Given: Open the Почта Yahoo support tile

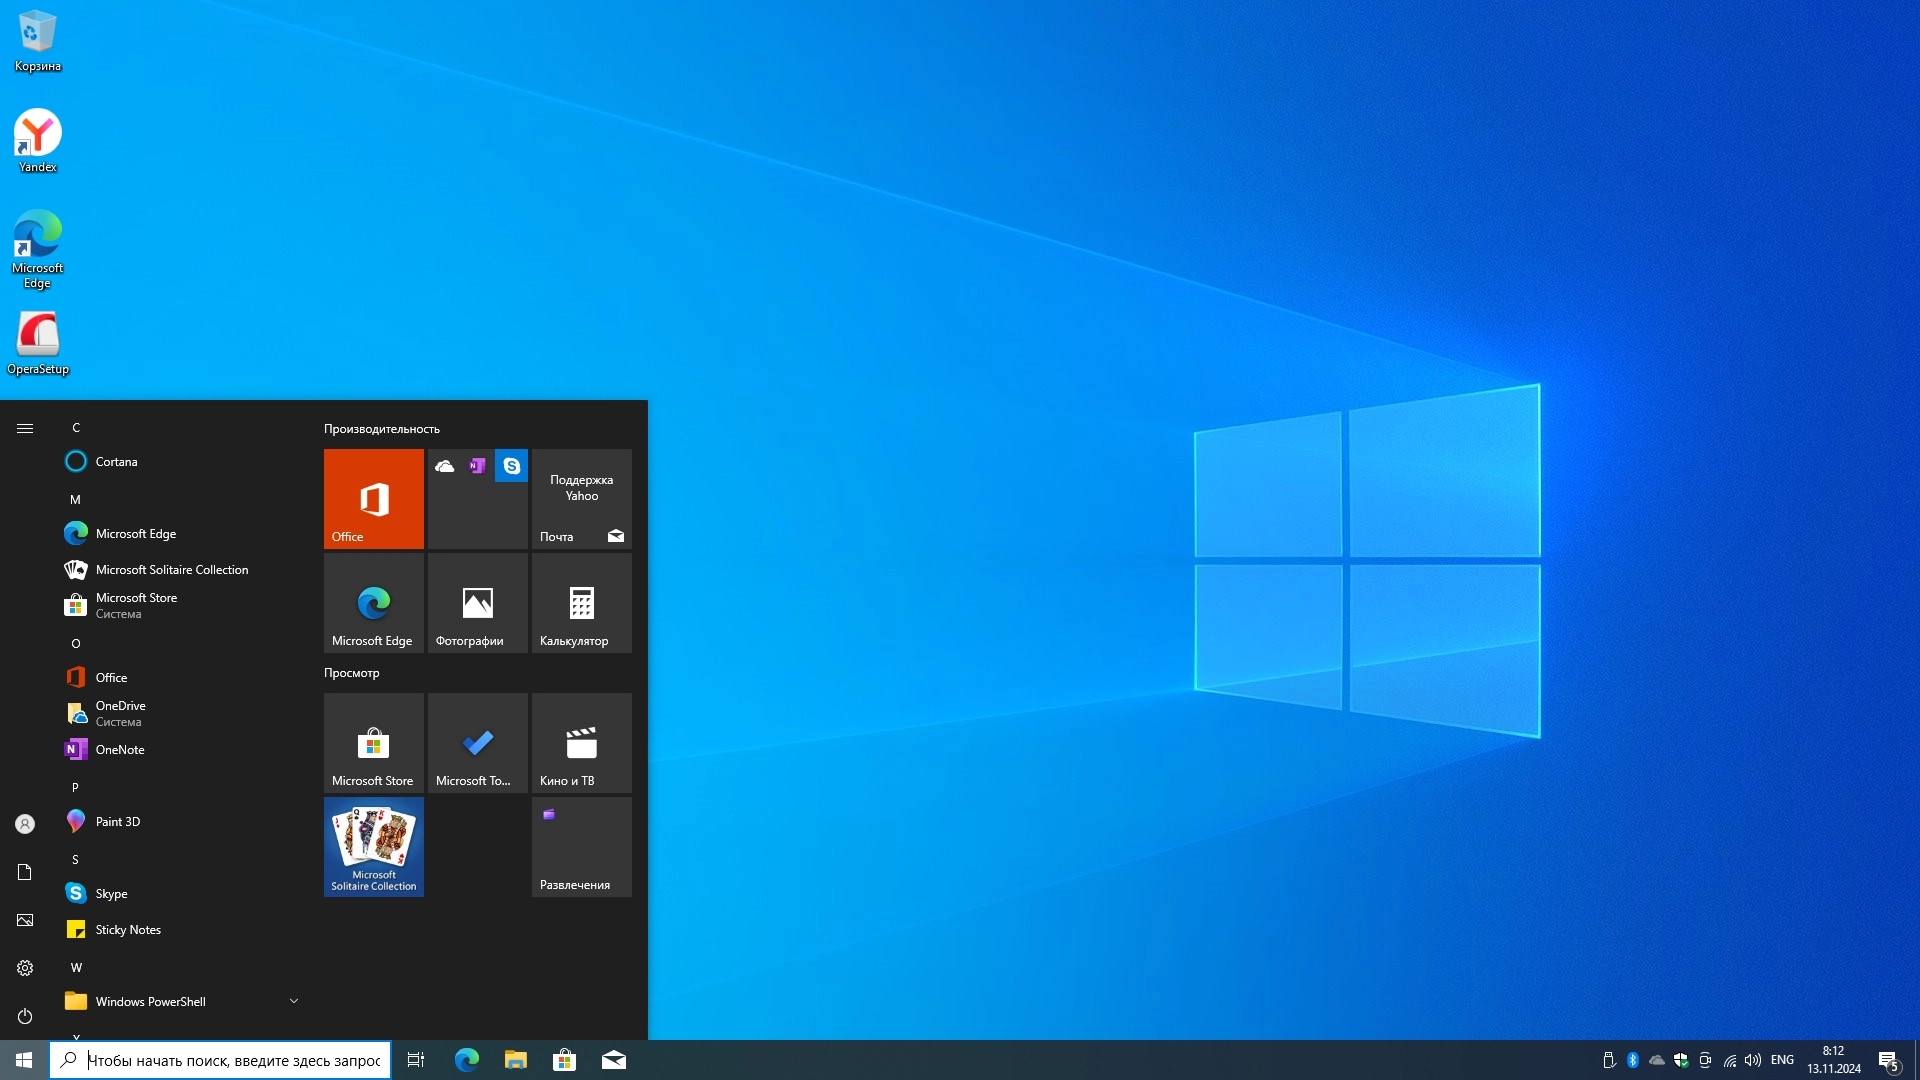Looking at the screenshot, I should tap(581, 498).
